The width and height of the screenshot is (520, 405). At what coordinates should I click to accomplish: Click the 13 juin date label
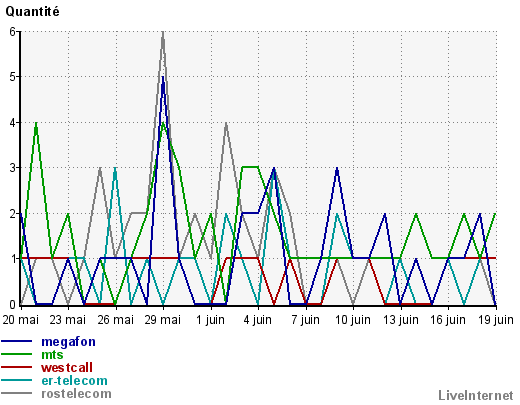[x=400, y=320]
